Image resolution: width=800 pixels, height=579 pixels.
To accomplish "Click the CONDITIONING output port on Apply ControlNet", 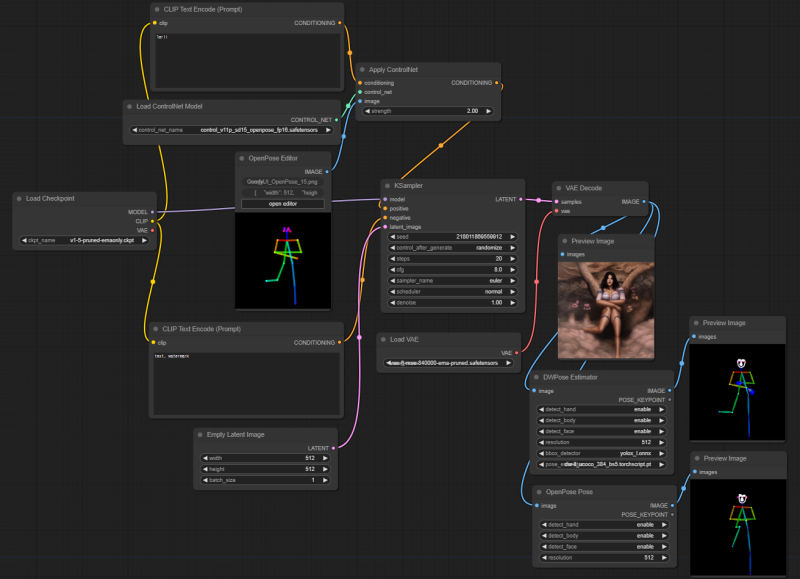I will (496, 83).
